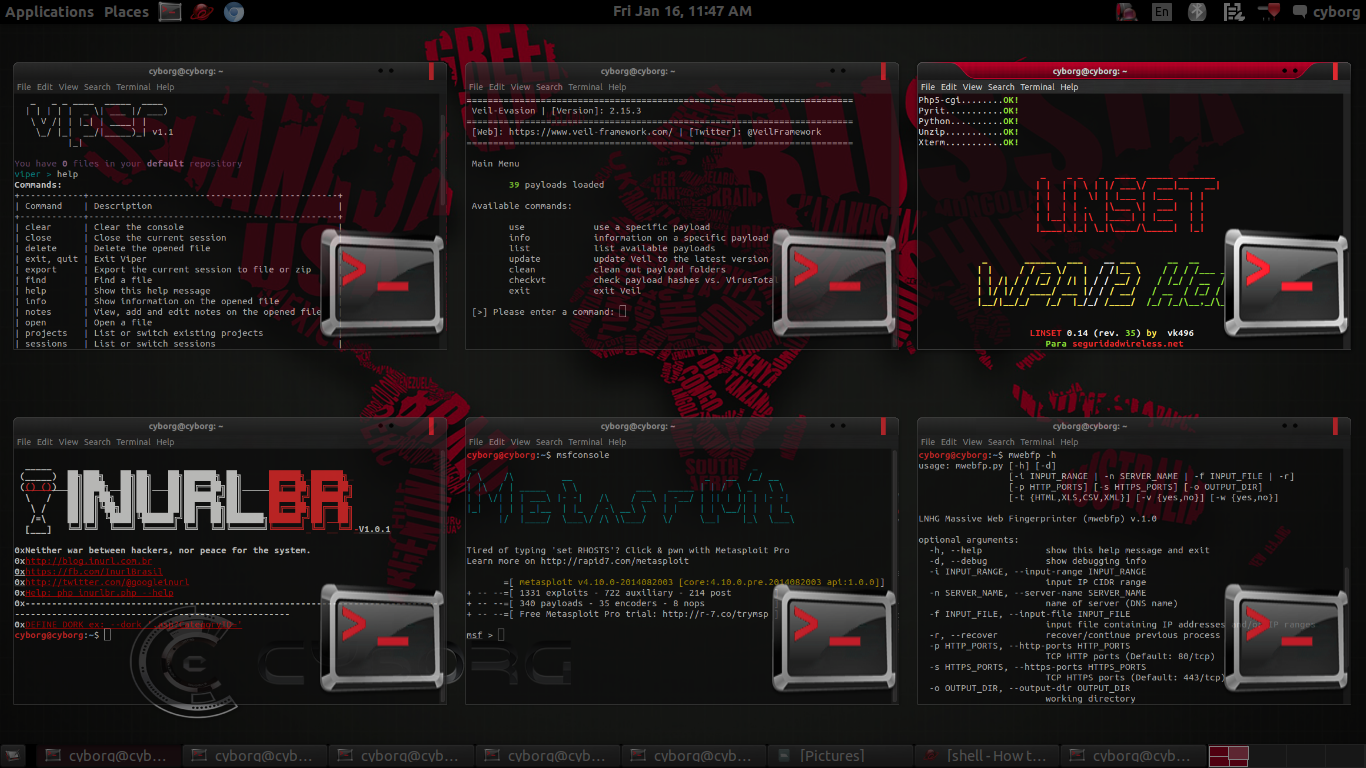
Task: Click the 'msf >' prompt in Metasploit terminal
Action: pyautogui.click(x=485, y=635)
